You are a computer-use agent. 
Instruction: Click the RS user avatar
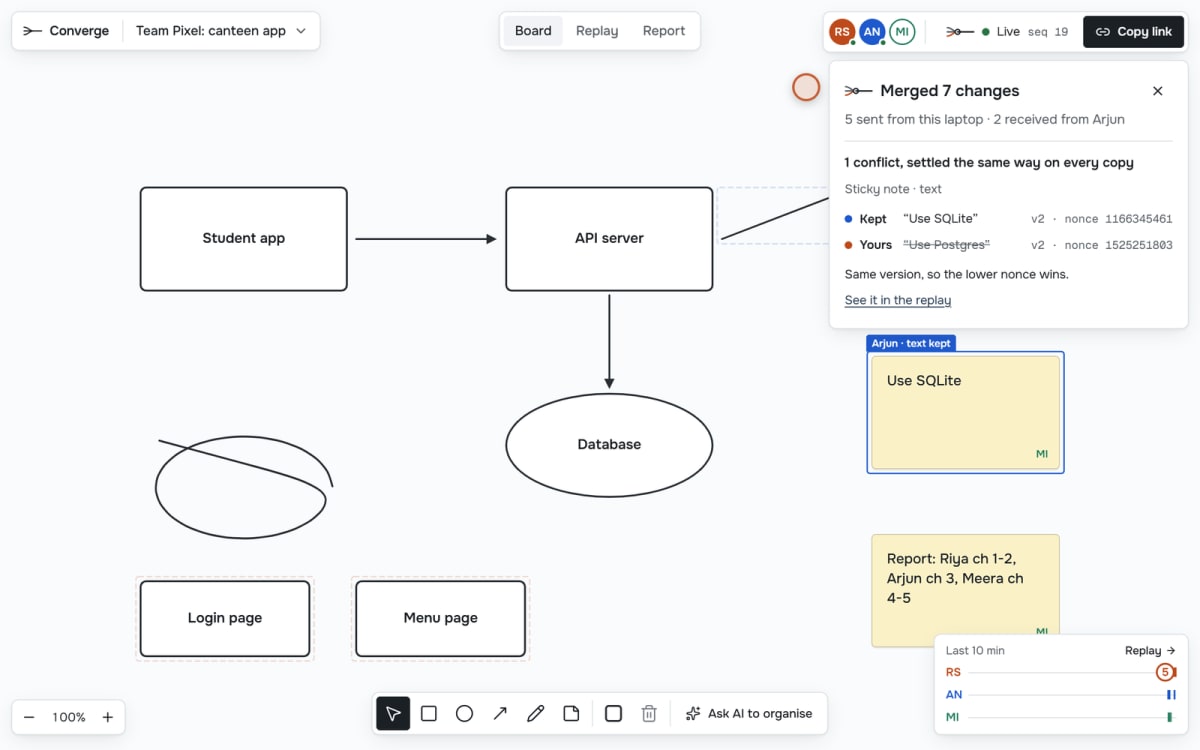pos(842,32)
